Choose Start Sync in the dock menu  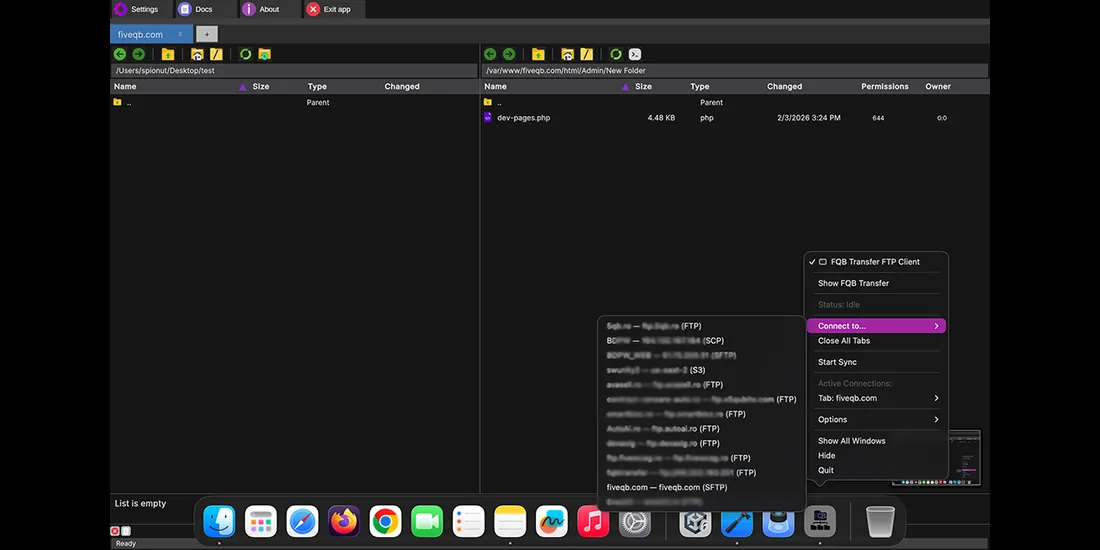click(x=837, y=362)
